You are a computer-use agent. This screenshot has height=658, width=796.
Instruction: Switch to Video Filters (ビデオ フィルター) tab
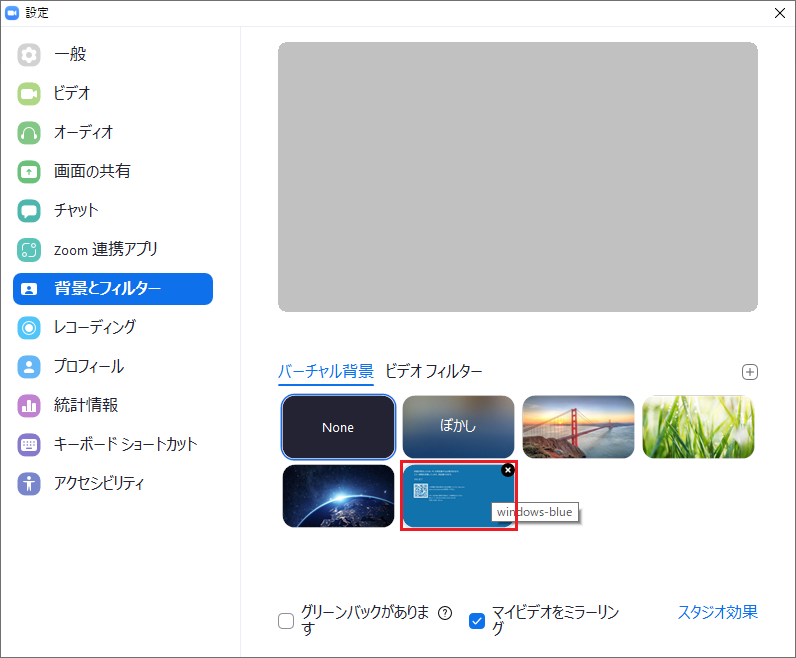[433, 372]
